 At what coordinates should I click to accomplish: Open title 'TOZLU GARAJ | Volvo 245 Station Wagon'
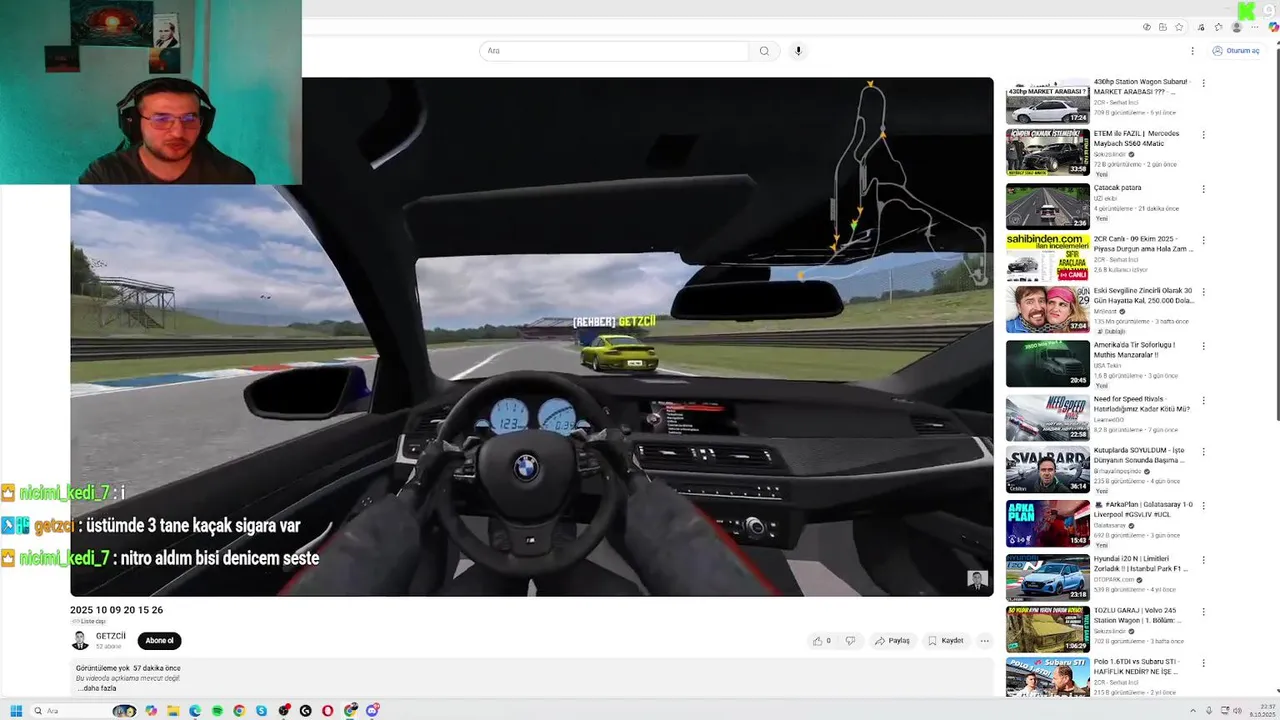pyautogui.click(x=1137, y=615)
